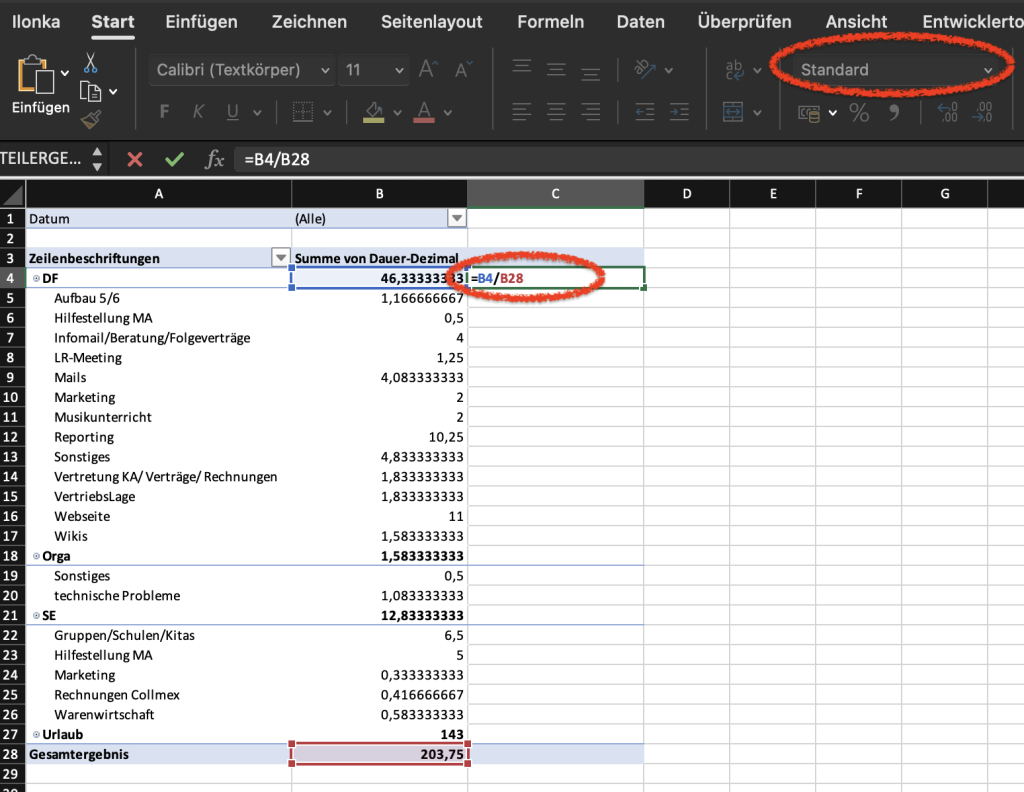Open the Formeln ribbon tab

coord(550,21)
